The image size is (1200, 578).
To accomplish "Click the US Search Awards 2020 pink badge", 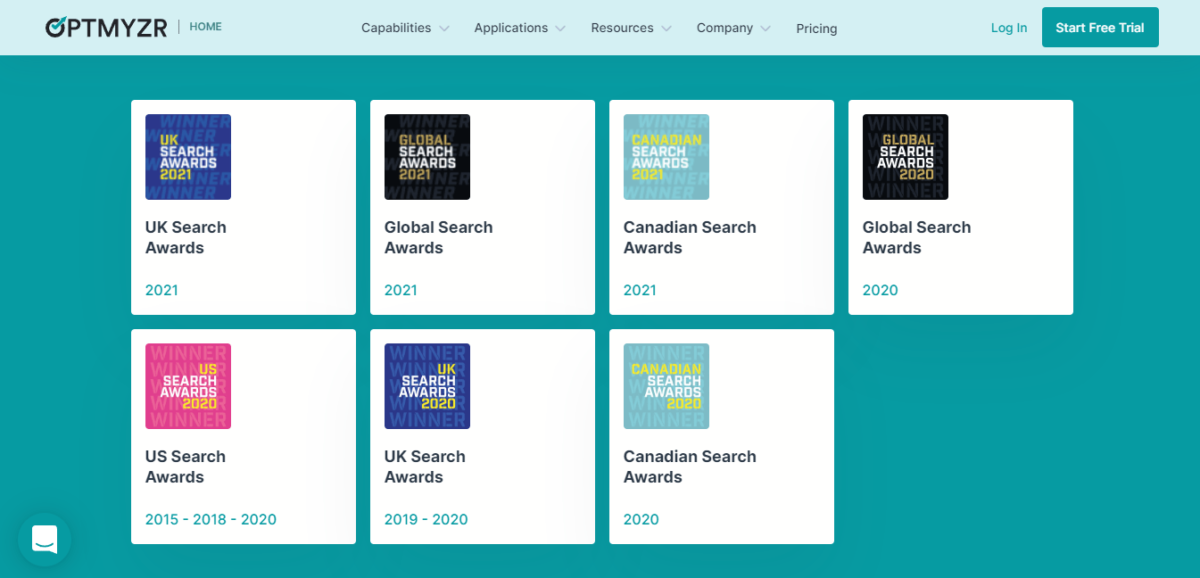I will pos(188,386).
